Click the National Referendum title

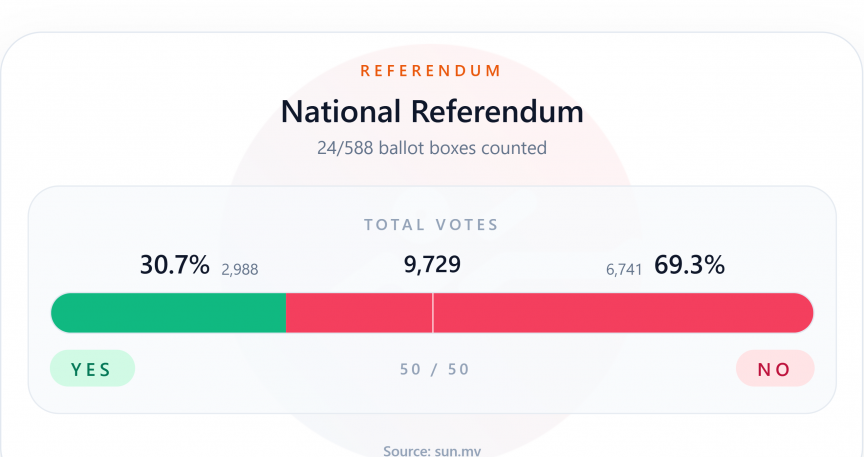tap(431, 111)
